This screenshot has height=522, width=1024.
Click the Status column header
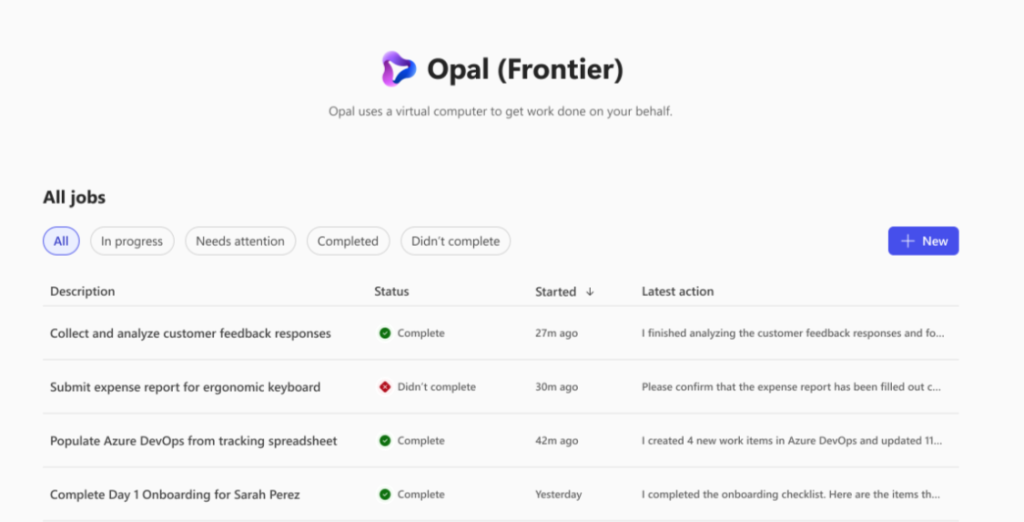tap(392, 292)
